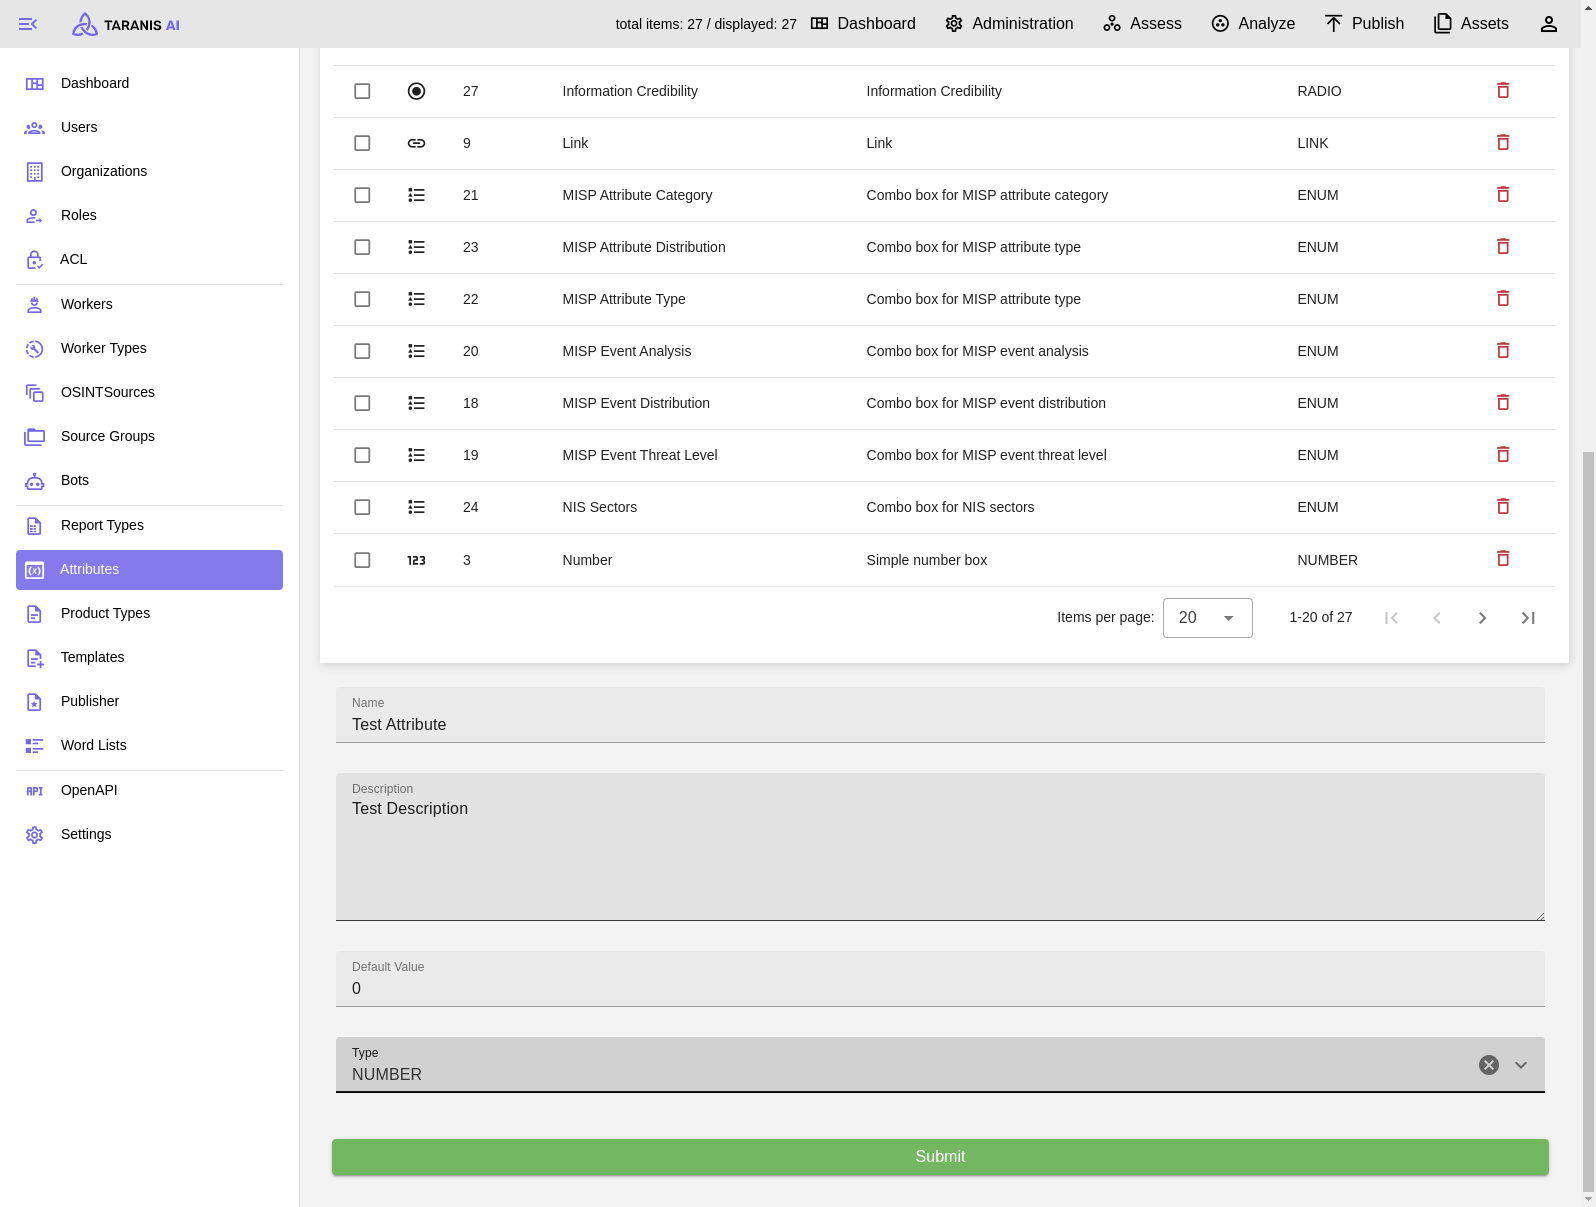This screenshot has height=1207, width=1596.
Task: Click the list icon in NIS Sectors row
Action: coord(416,507)
